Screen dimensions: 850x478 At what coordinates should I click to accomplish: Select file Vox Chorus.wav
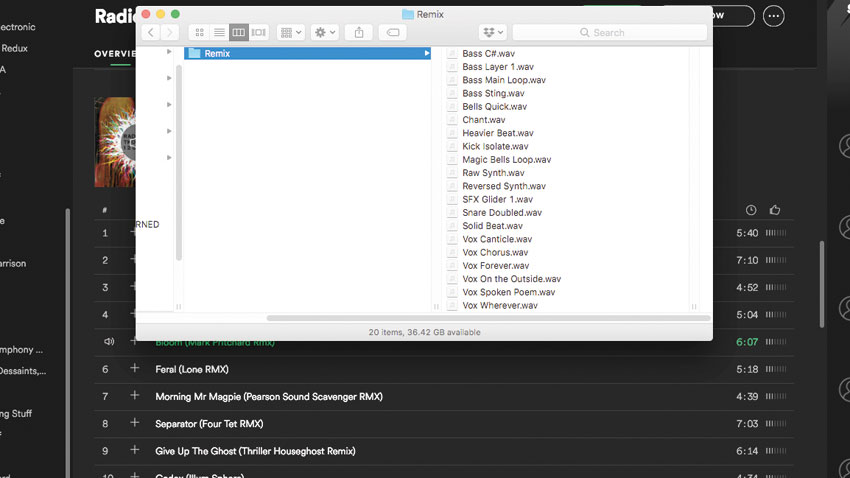point(495,253)
